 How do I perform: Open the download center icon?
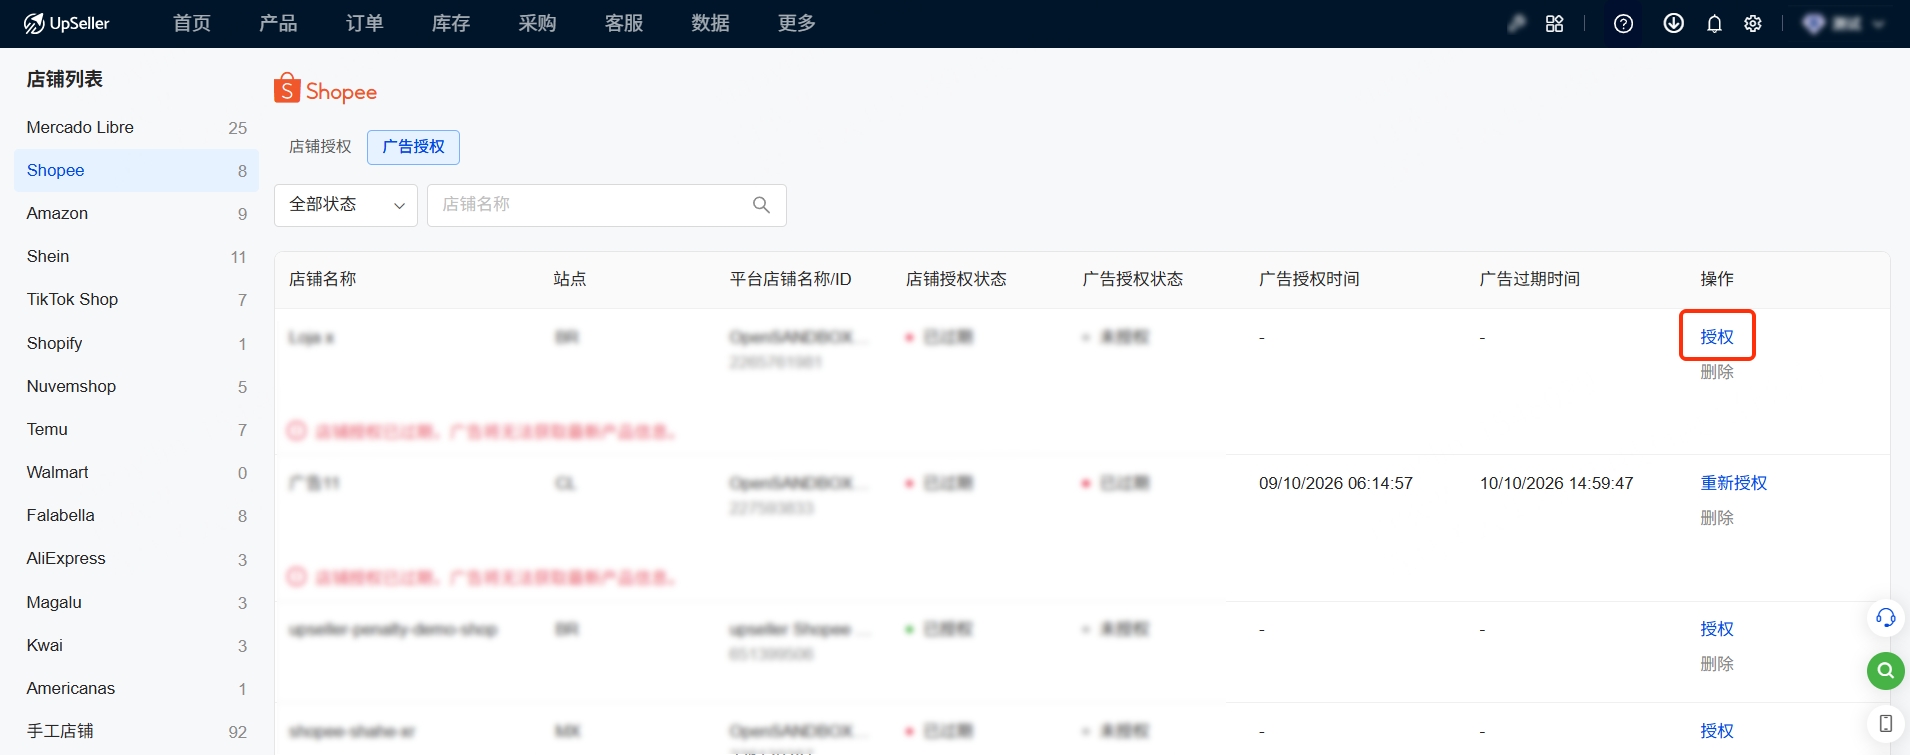coord(1673,23)
